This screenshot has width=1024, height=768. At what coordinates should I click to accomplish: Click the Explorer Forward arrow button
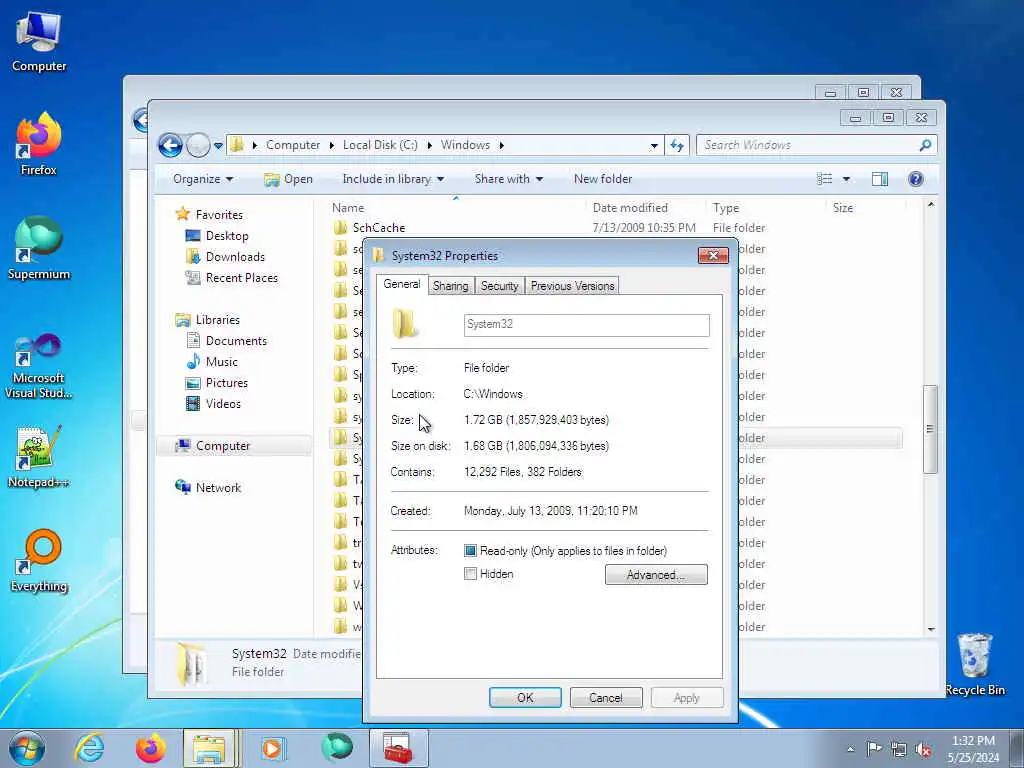[x=198, y=145]
